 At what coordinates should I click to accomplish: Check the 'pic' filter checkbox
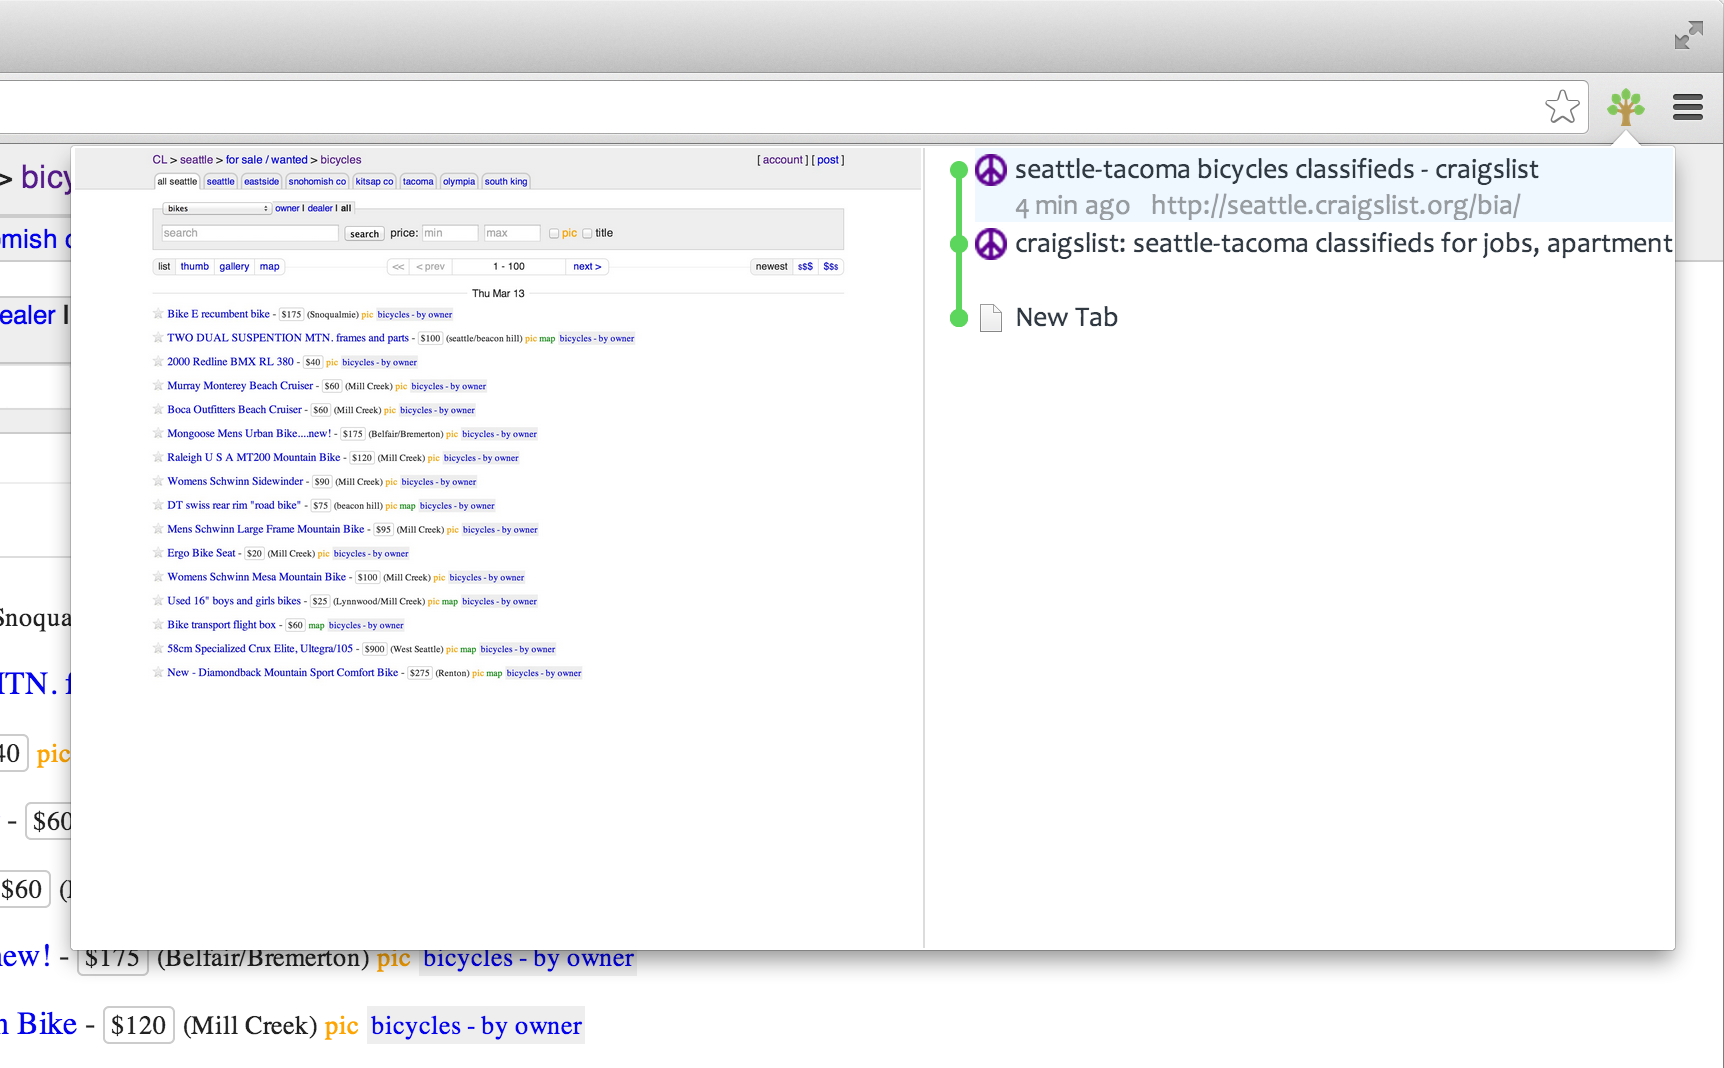[x=554, y=234]
